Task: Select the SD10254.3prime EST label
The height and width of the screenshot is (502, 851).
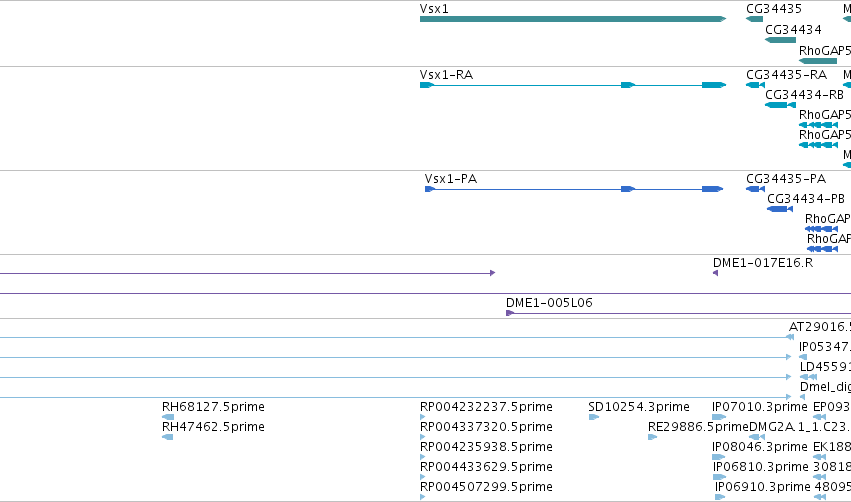Action: click(639, 407)
